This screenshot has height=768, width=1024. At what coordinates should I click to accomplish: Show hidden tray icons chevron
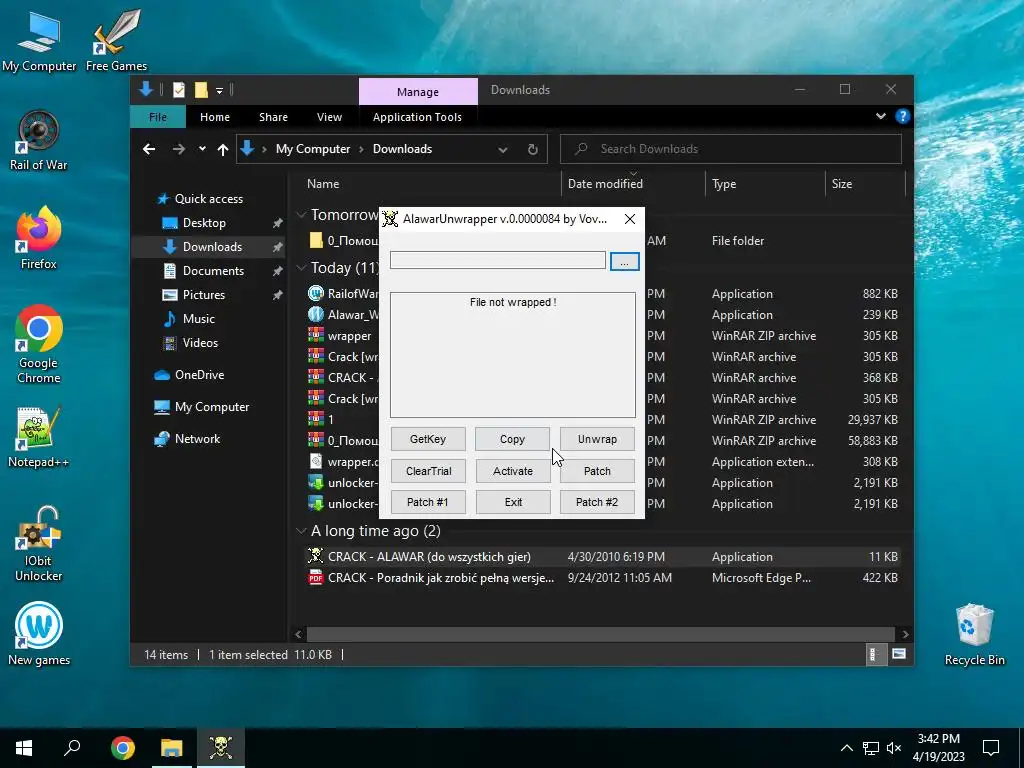click(846, 748)
